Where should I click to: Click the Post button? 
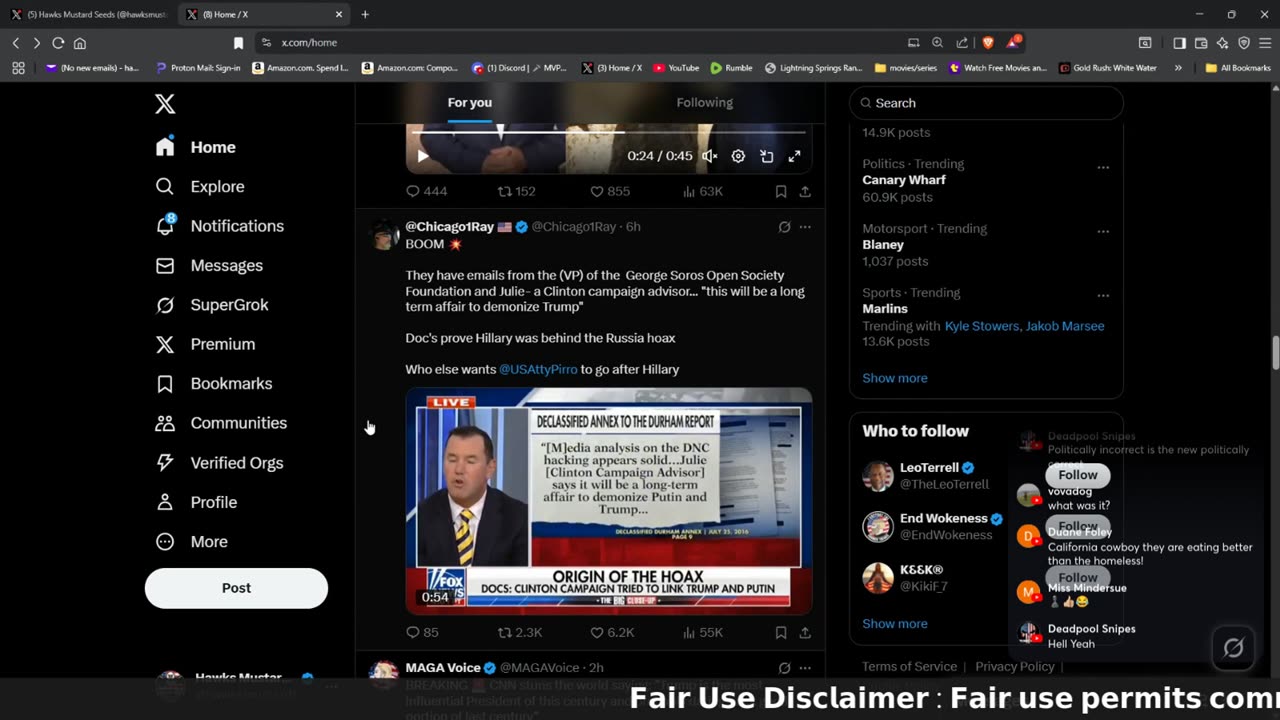coord(236,588)
